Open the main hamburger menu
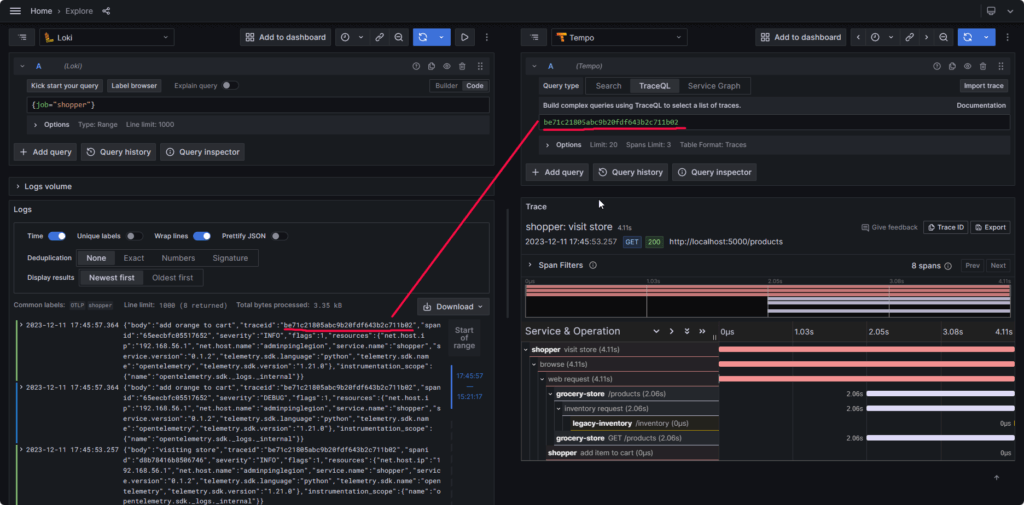The image size is (1024, 505). point(15,11)
